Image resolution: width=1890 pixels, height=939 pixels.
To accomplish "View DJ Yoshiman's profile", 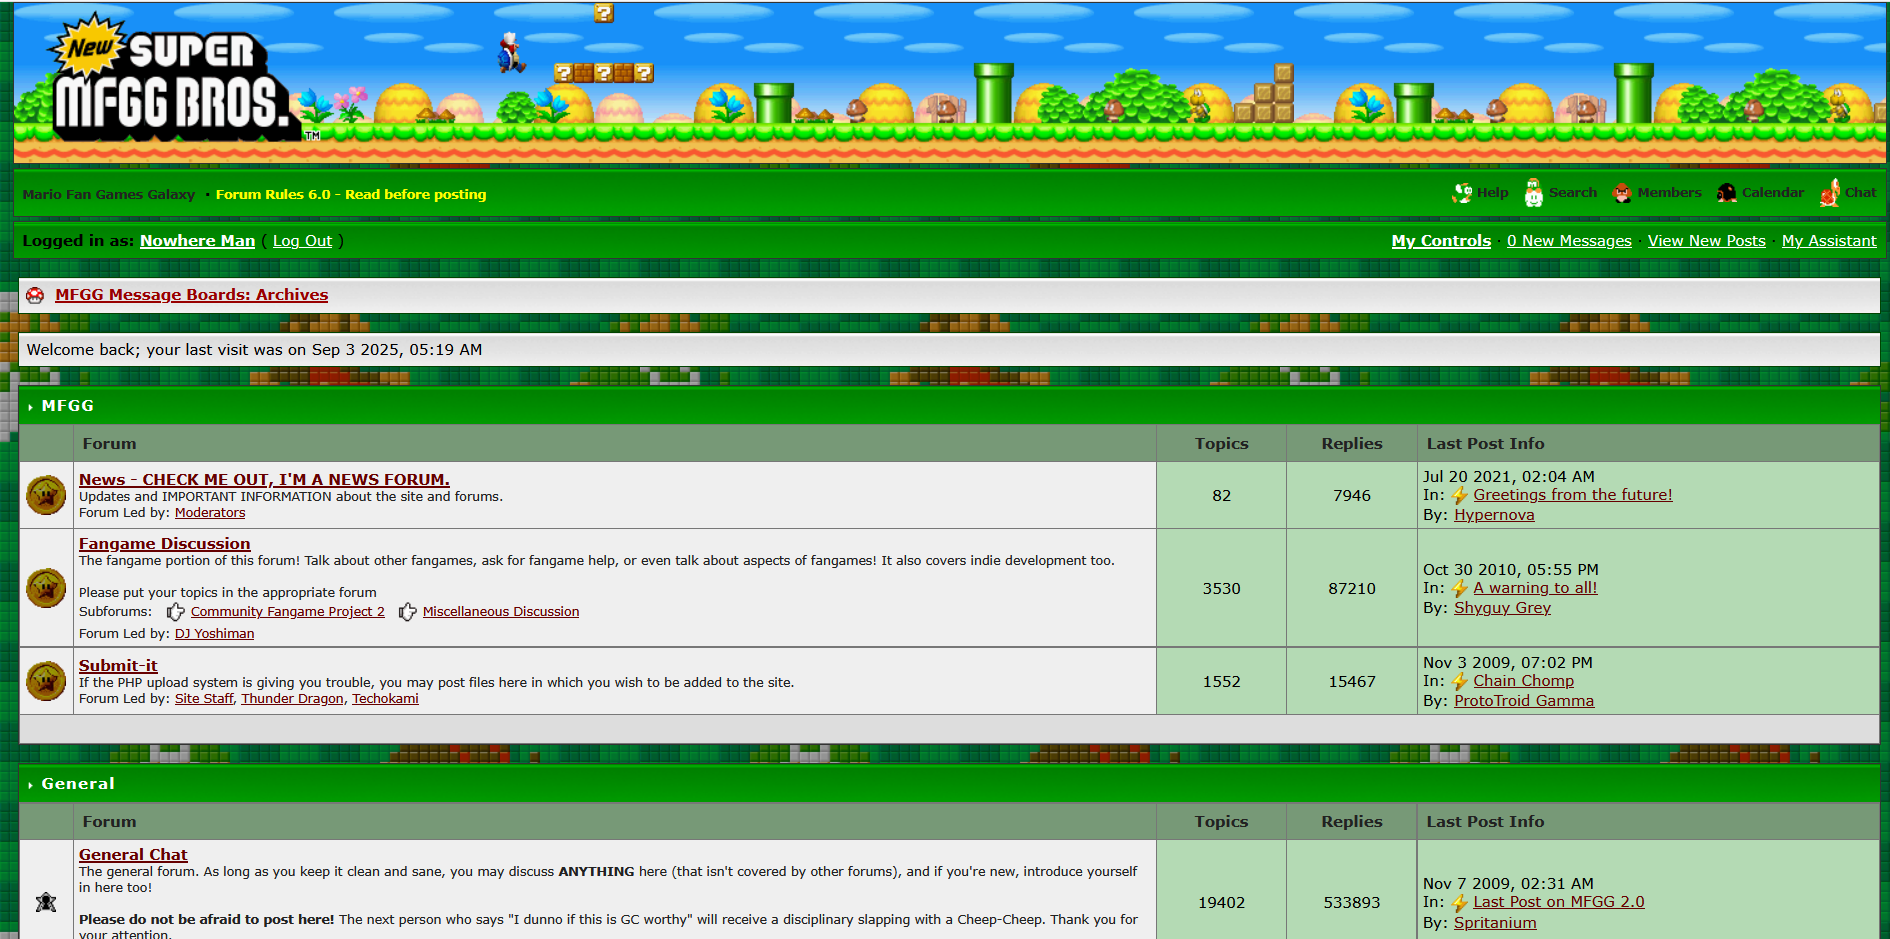I will (215, 634).
